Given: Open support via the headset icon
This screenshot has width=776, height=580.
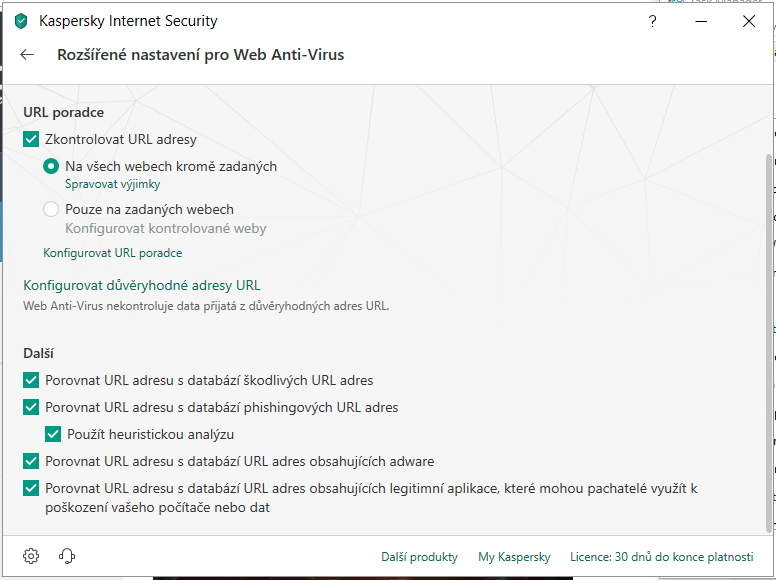Looking at the screenshot, I should click(x=67, y=556).
